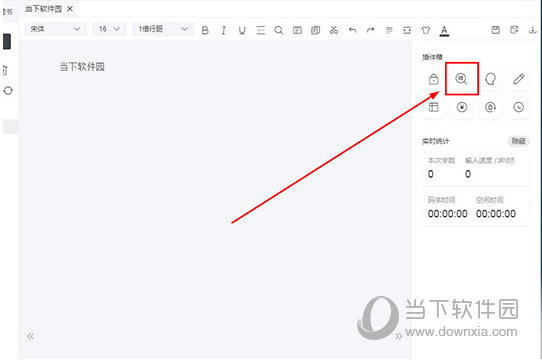Open the line spacing dropdown 1倍行距
Screen dimensions: 542x361
[x=163, y=29]
